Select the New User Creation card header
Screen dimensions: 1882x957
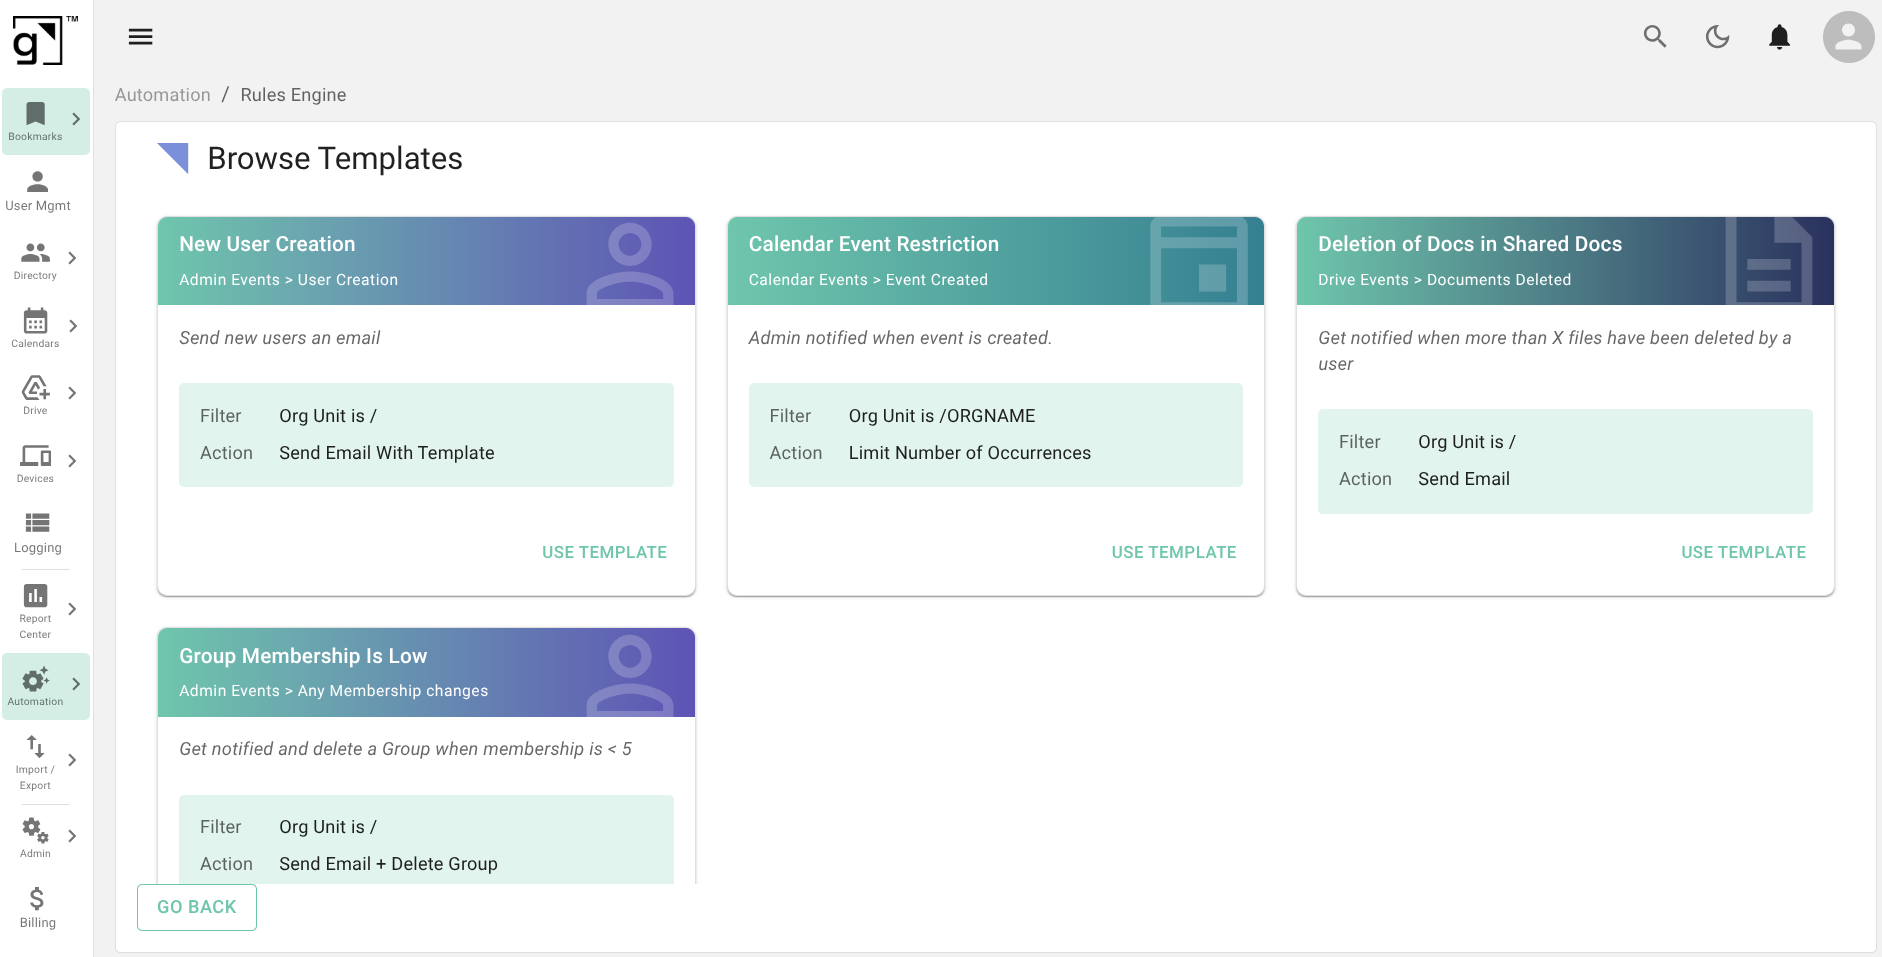[x=426, y=261]
